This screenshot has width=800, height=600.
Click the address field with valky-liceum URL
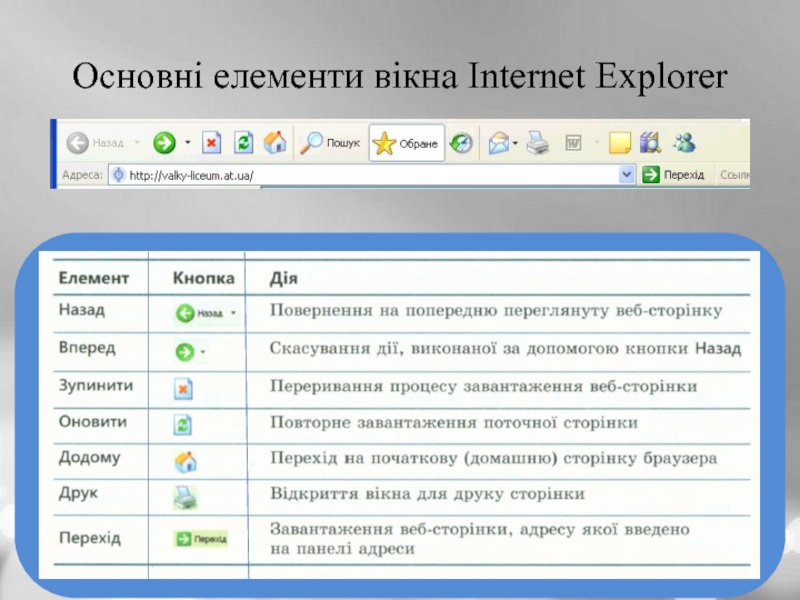click(370, 175)
